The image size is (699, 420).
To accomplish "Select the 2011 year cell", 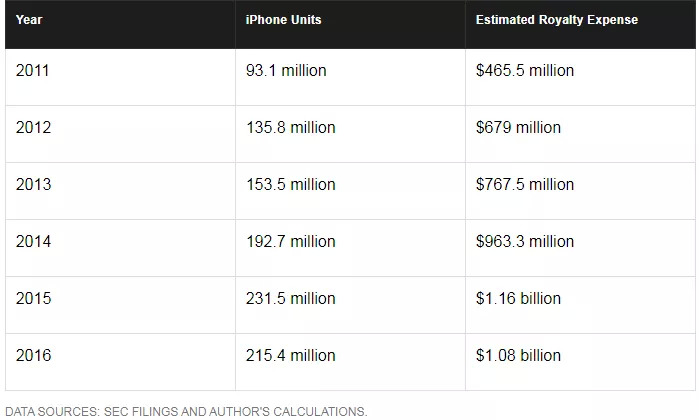I will click(x=33, y=71).
